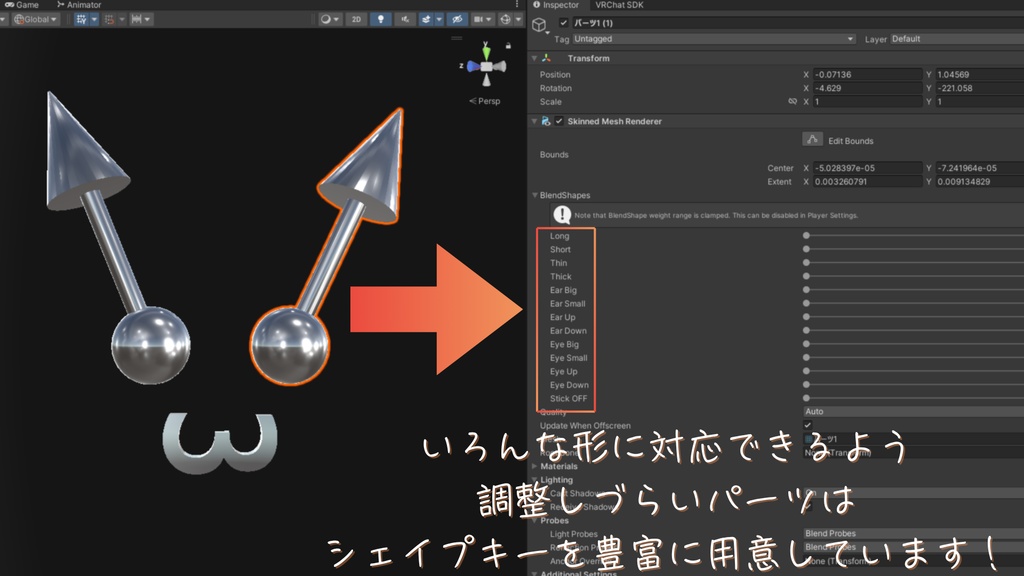Viewport: 1024px width, 576px height.
Task: Click the Transform component icon
Action: pyautogui.click(x=547, y=58)
